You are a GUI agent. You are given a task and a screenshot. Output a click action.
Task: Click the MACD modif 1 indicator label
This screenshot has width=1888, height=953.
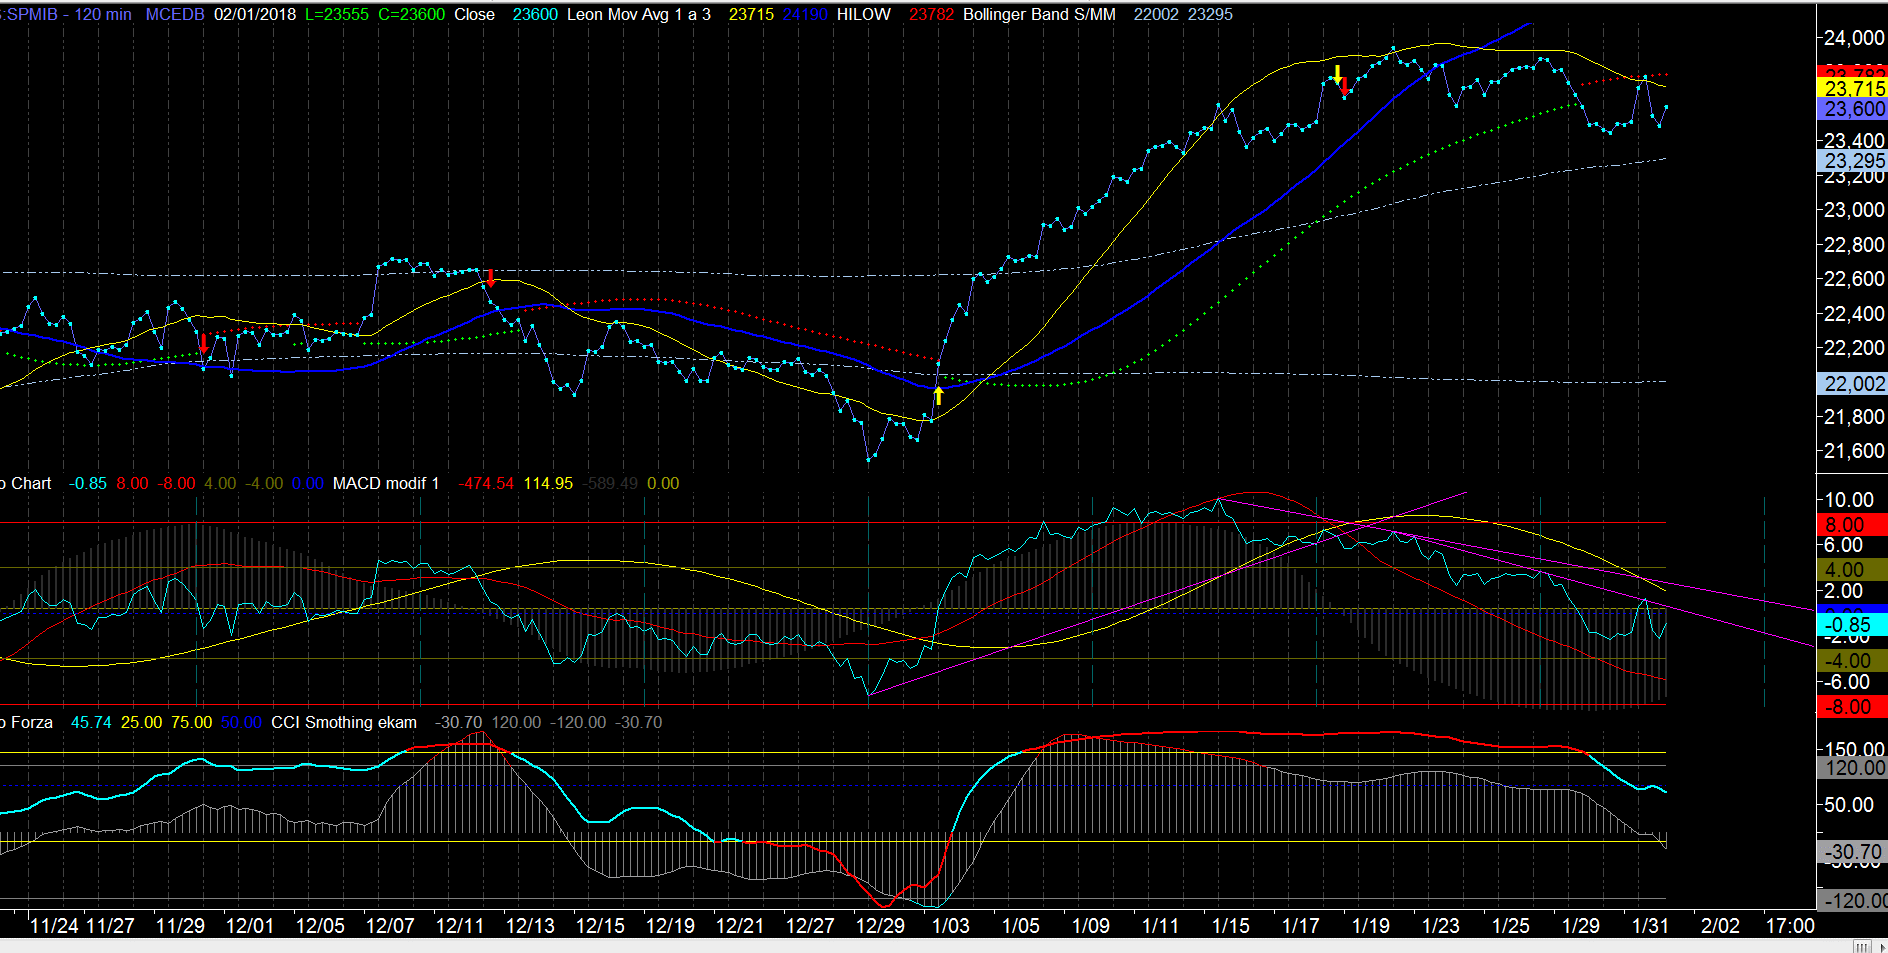coord(386,483)
